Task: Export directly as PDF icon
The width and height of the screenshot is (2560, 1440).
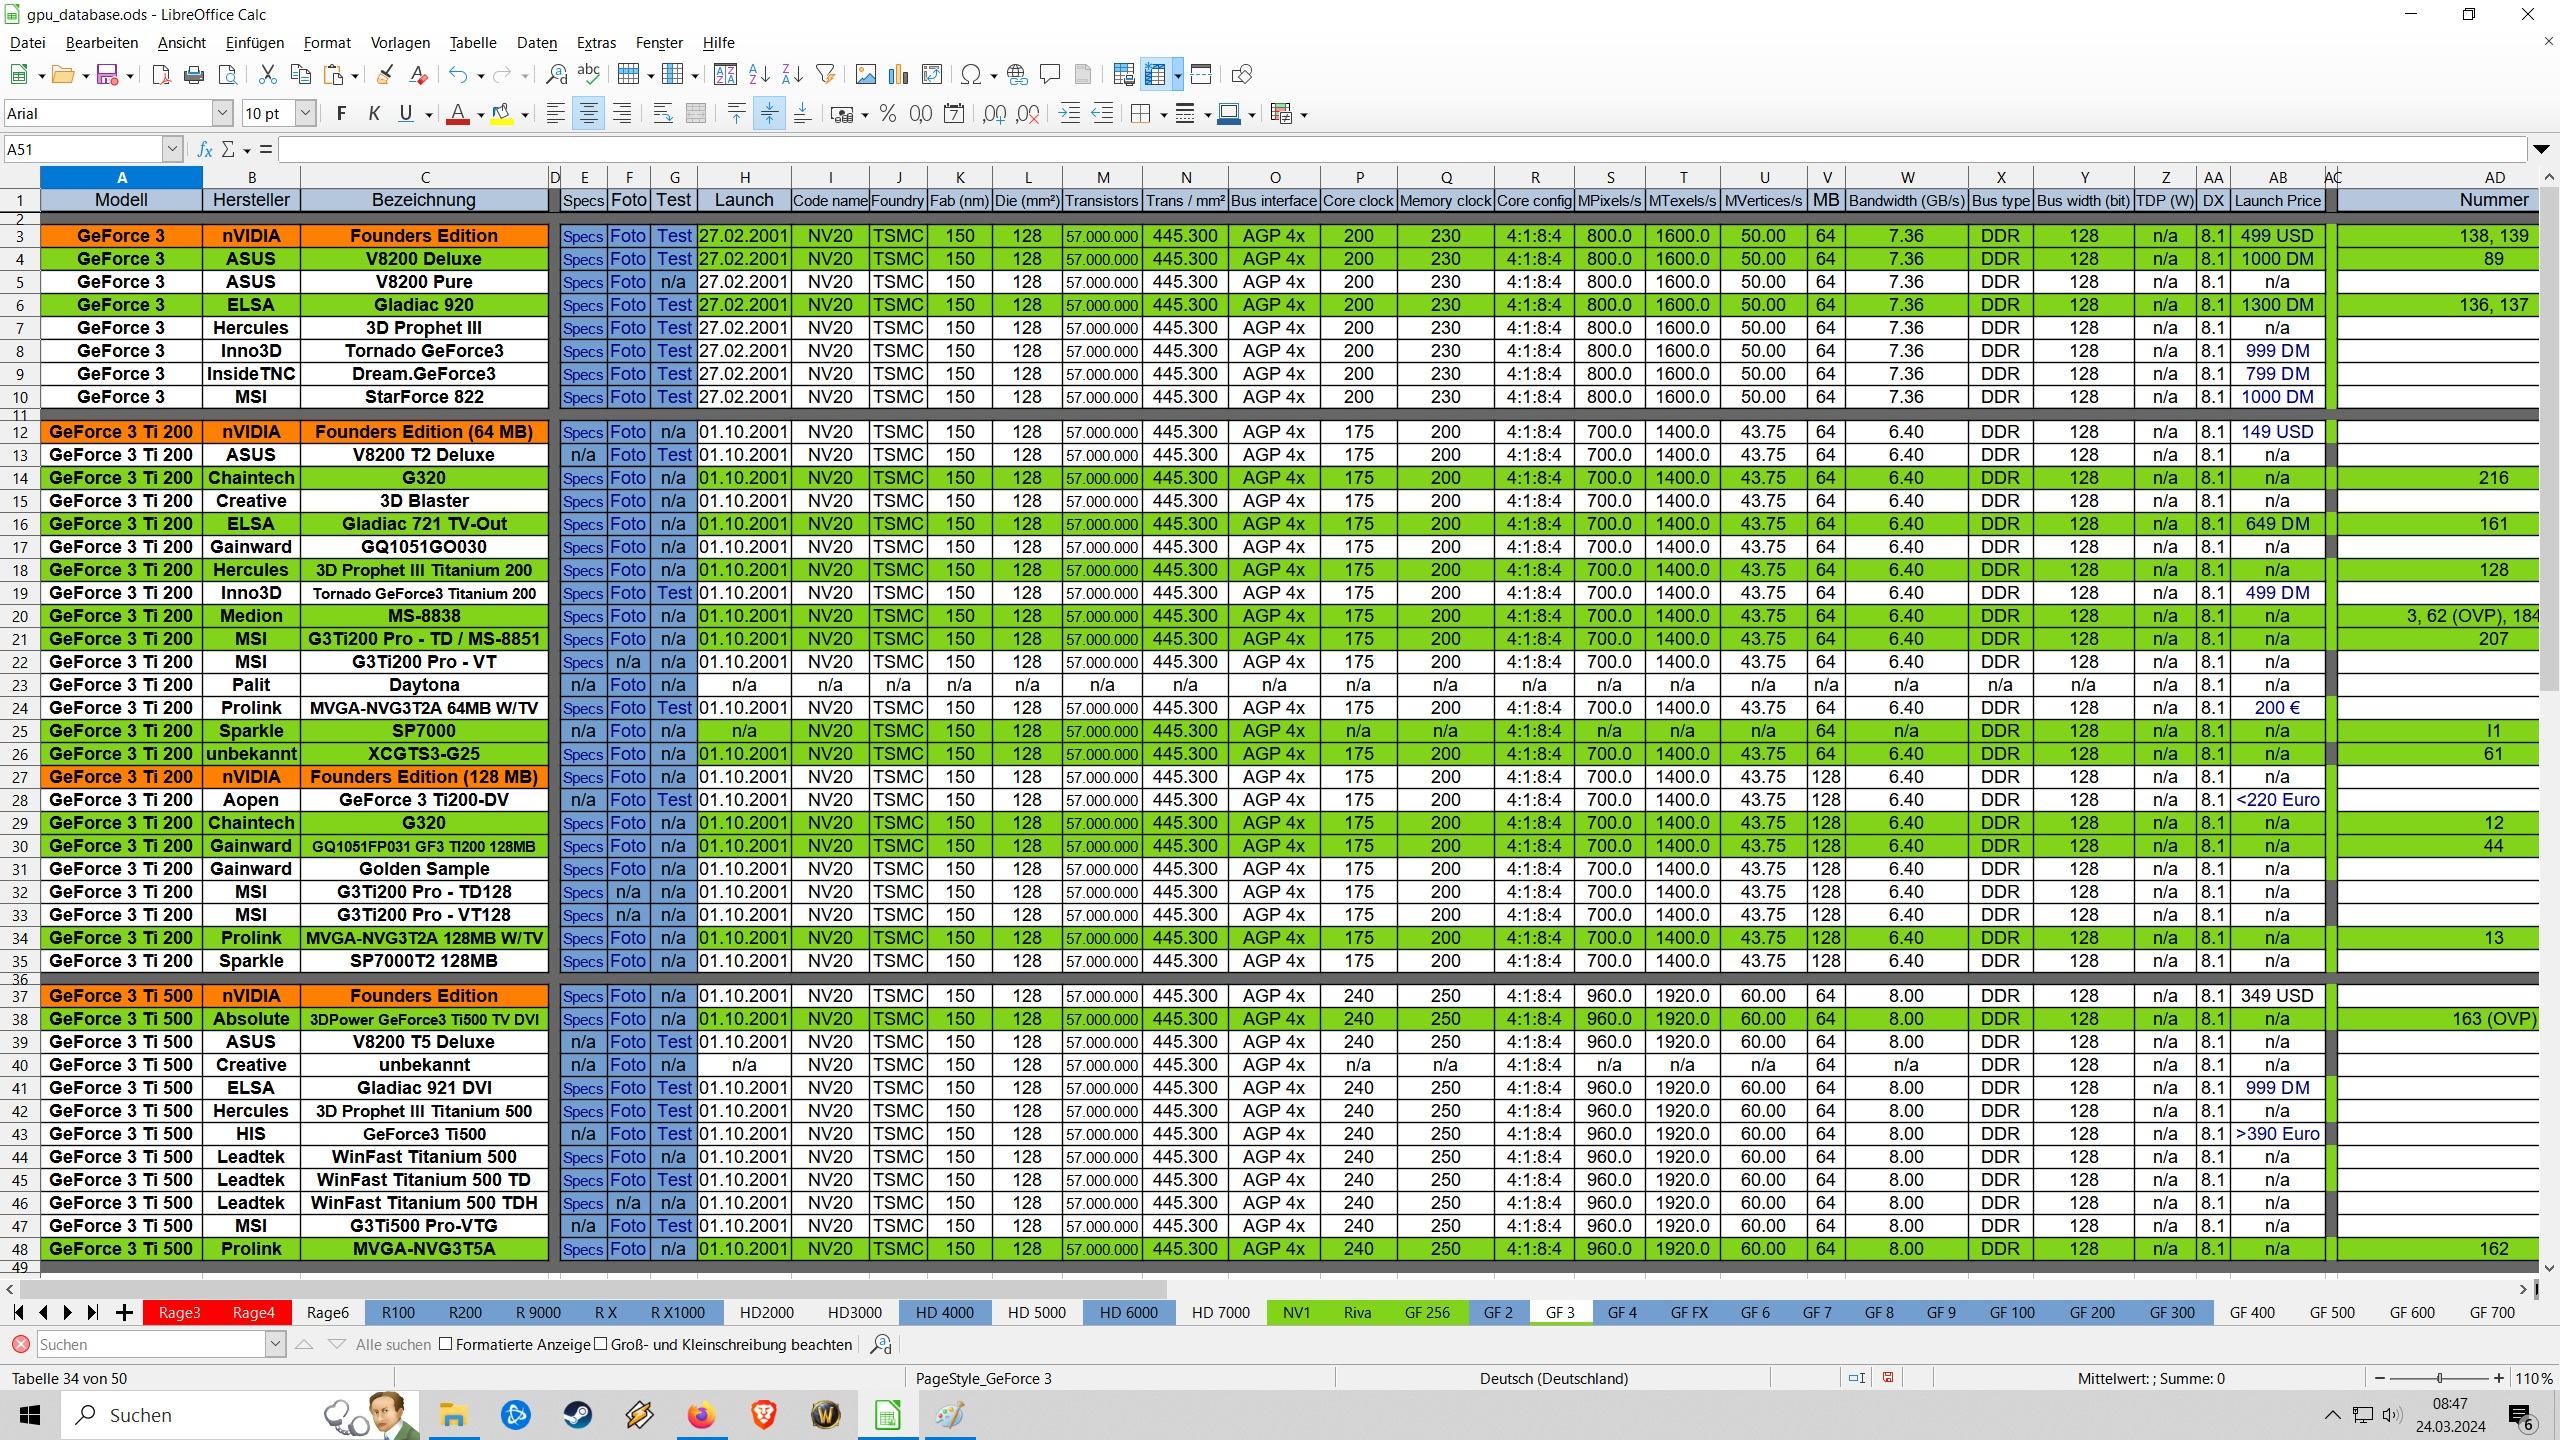Action: [161, 75]
